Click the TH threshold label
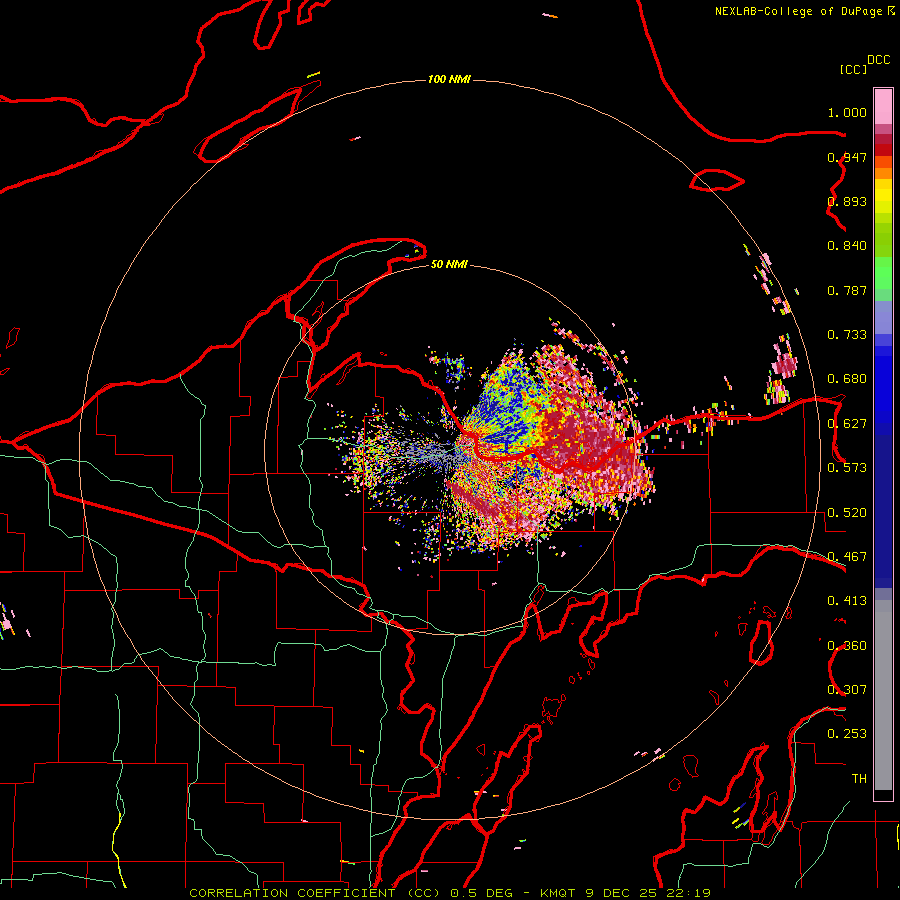Viewport: 900px width, 900px height. [x=859, y=779]
